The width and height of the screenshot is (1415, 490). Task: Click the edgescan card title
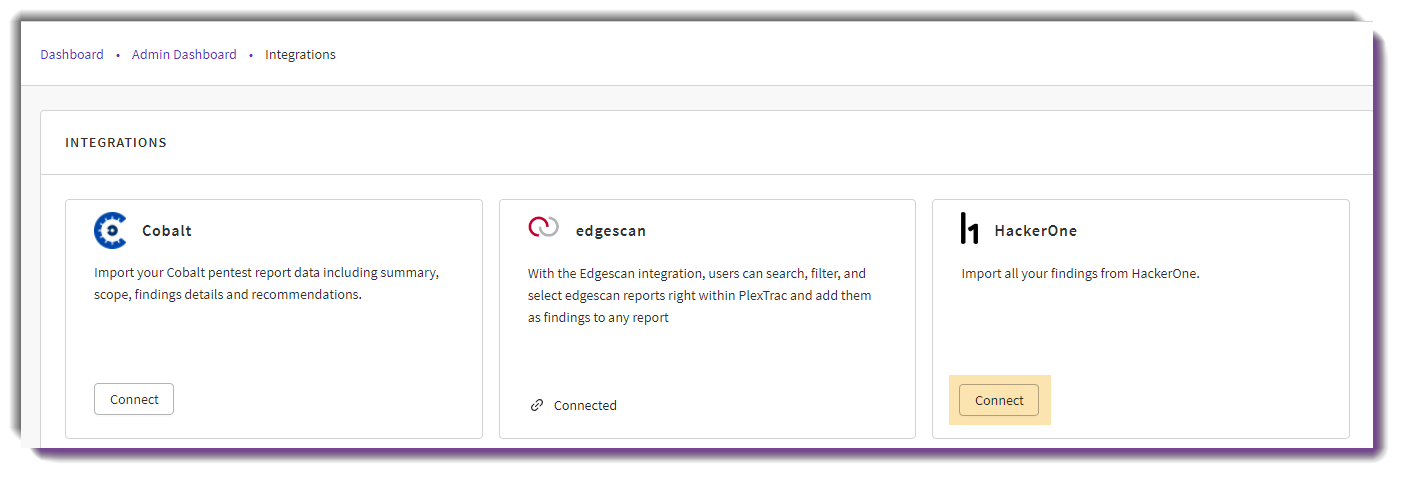[611, 230]
